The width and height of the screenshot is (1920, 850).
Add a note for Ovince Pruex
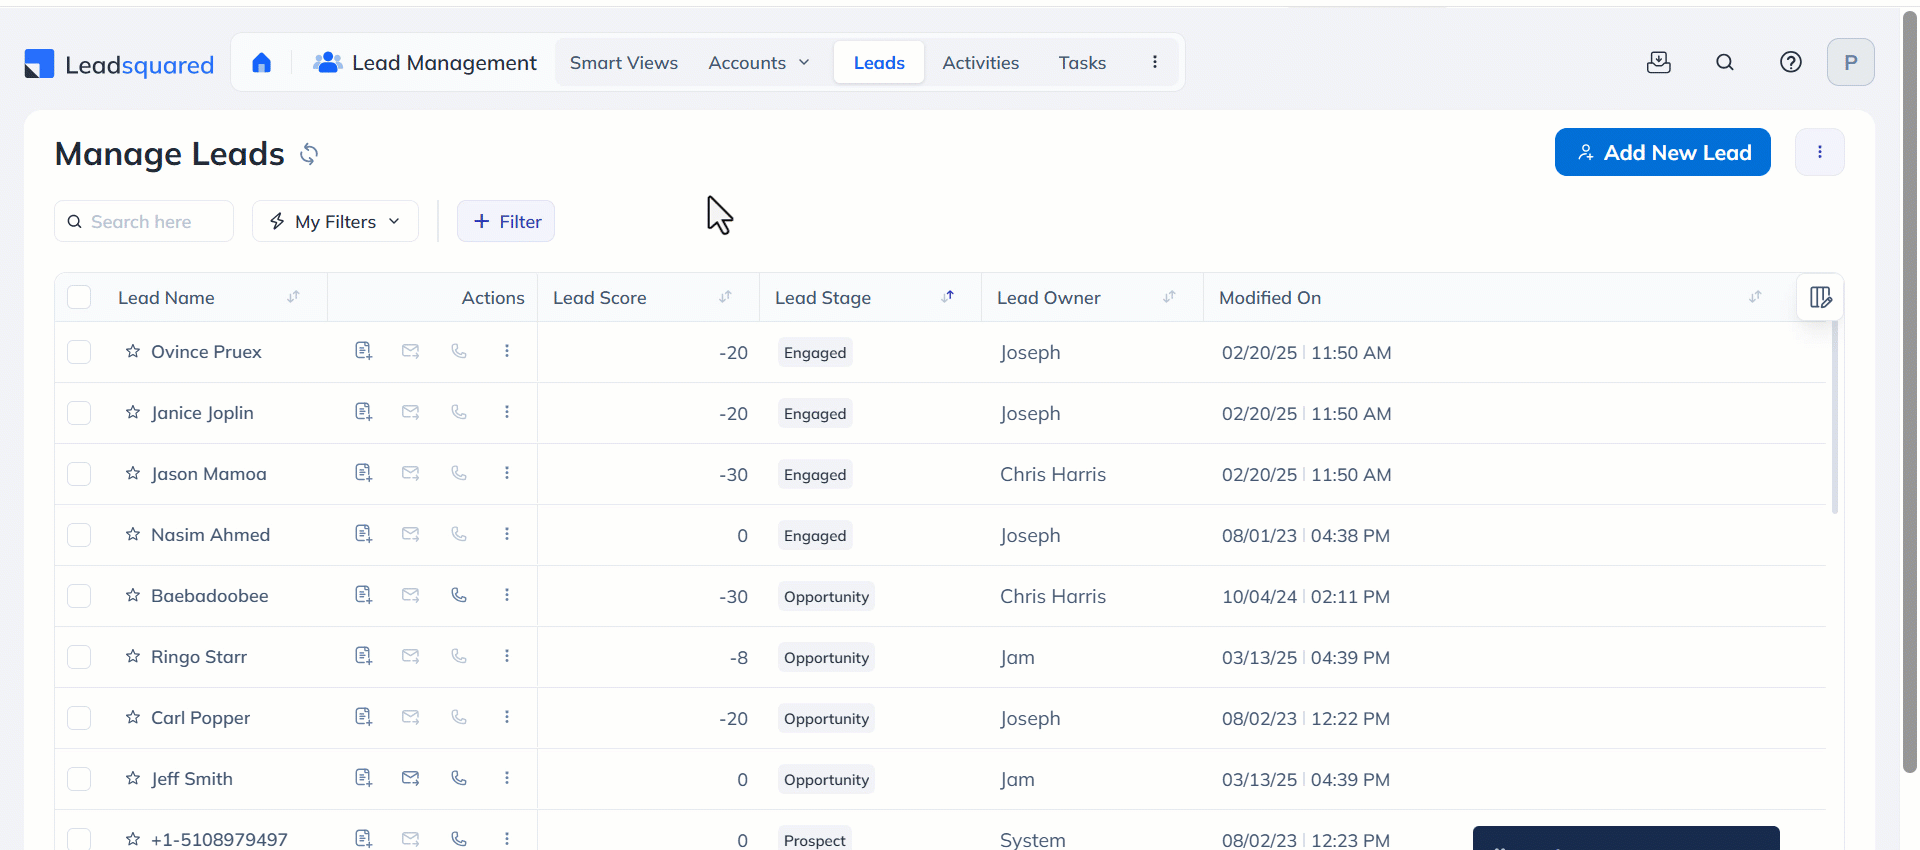tap(363, 351)
